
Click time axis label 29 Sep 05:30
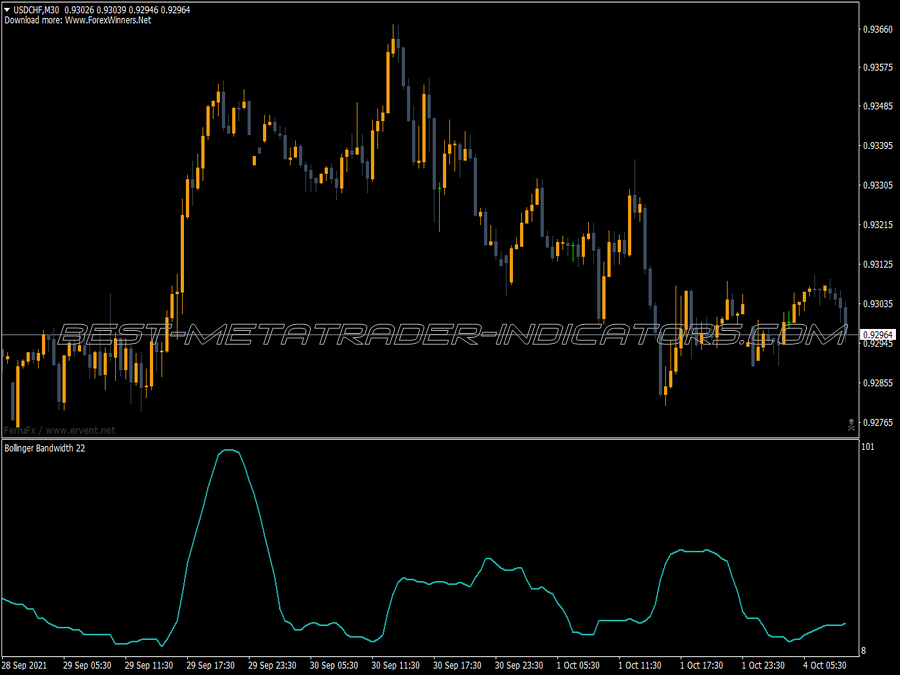87,665
